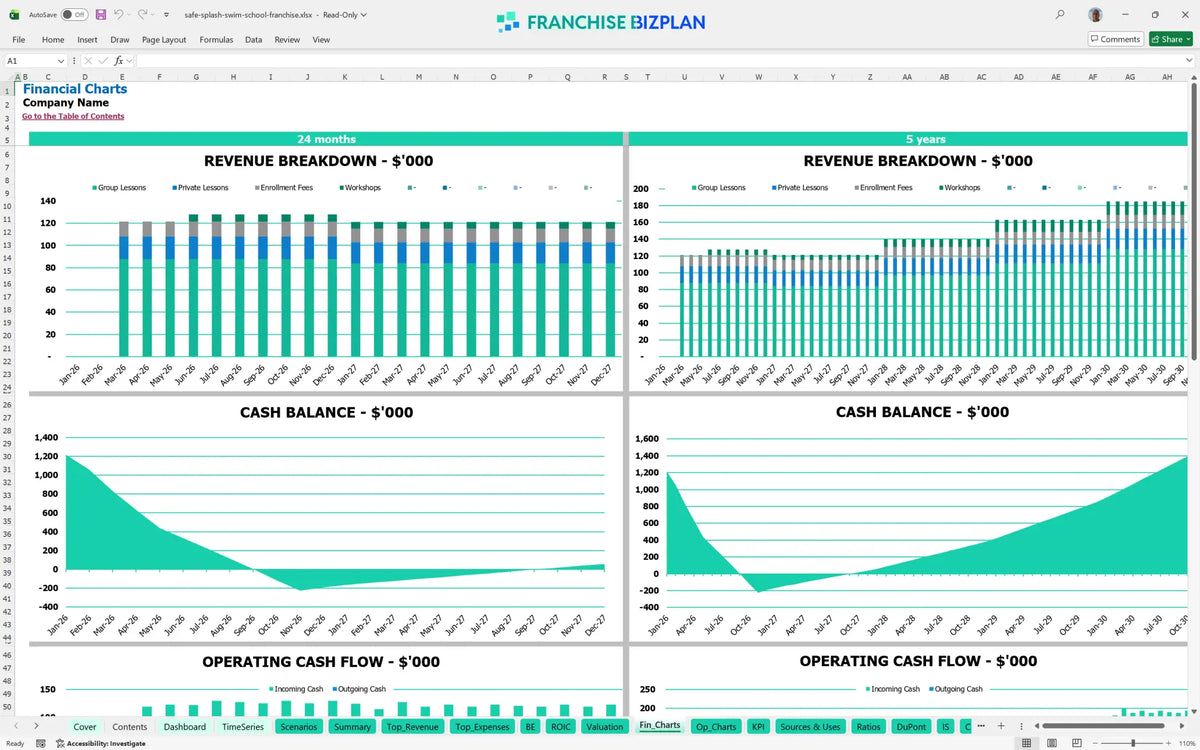The width and height of the screenshot is (1200, 750).
Task: Click the Cancel X icon in formula bar
Action: [x=89, y=61]
